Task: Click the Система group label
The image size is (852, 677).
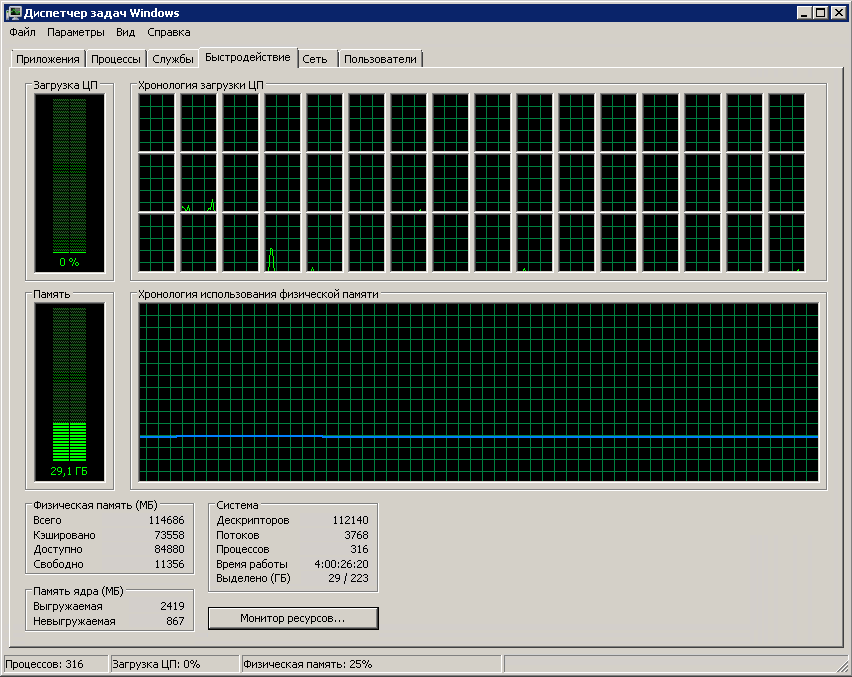Action: pos(237,505)
